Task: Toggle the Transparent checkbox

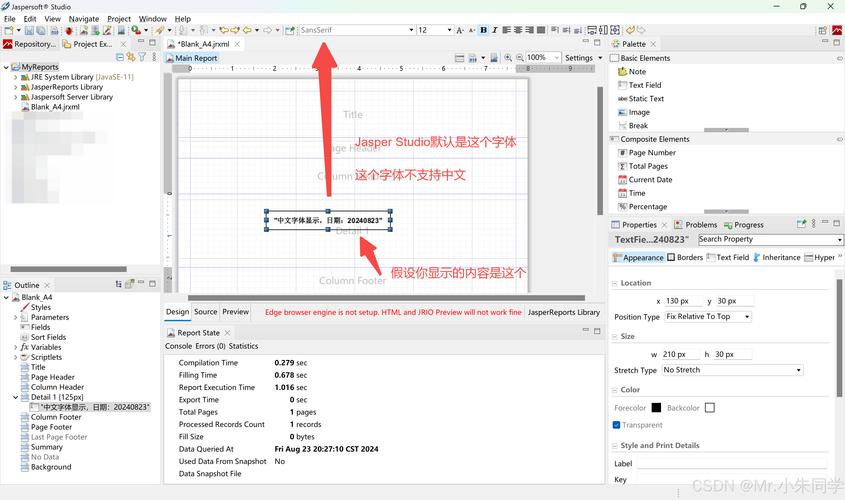Action: pos(617,425)
